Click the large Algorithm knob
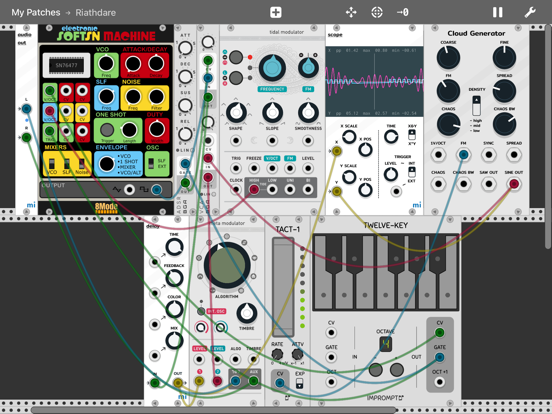The image size is (552, 414). pyautogui.click(x=227, y=265)
